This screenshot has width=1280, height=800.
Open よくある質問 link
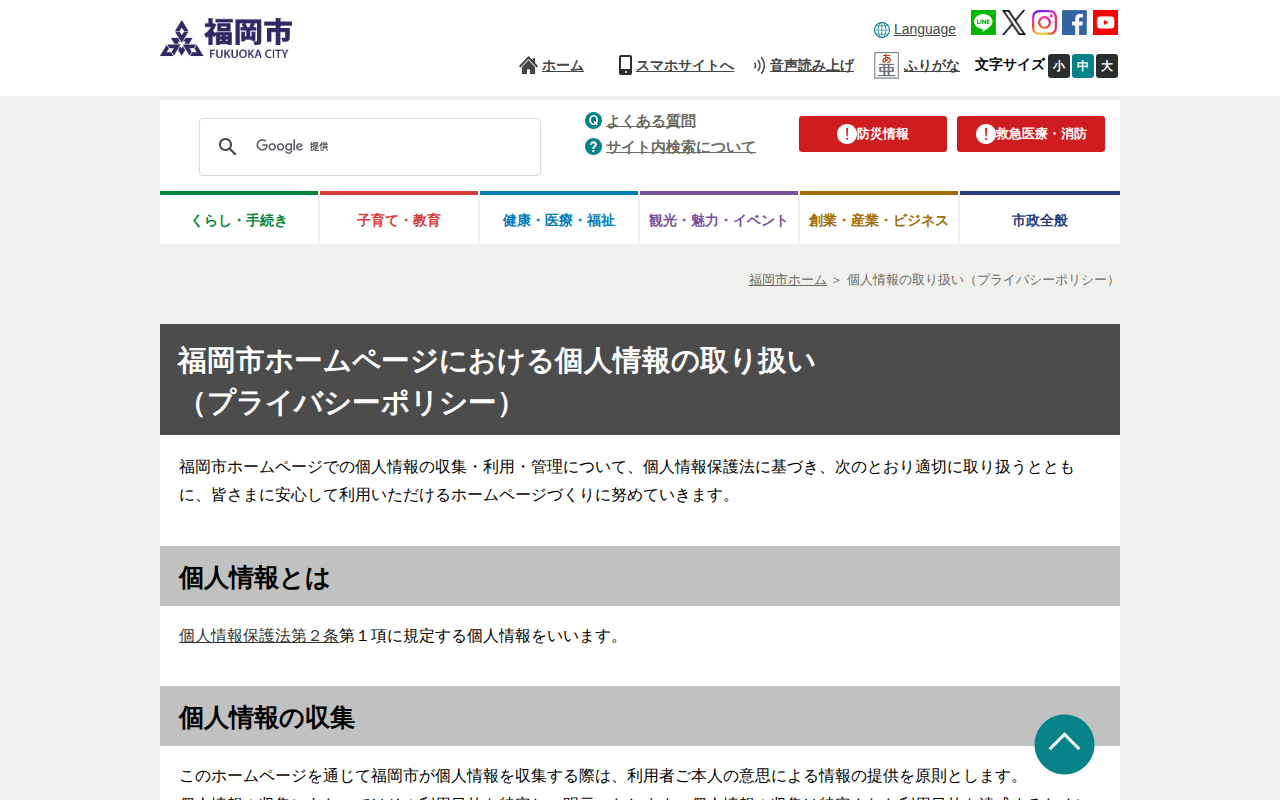651,121
